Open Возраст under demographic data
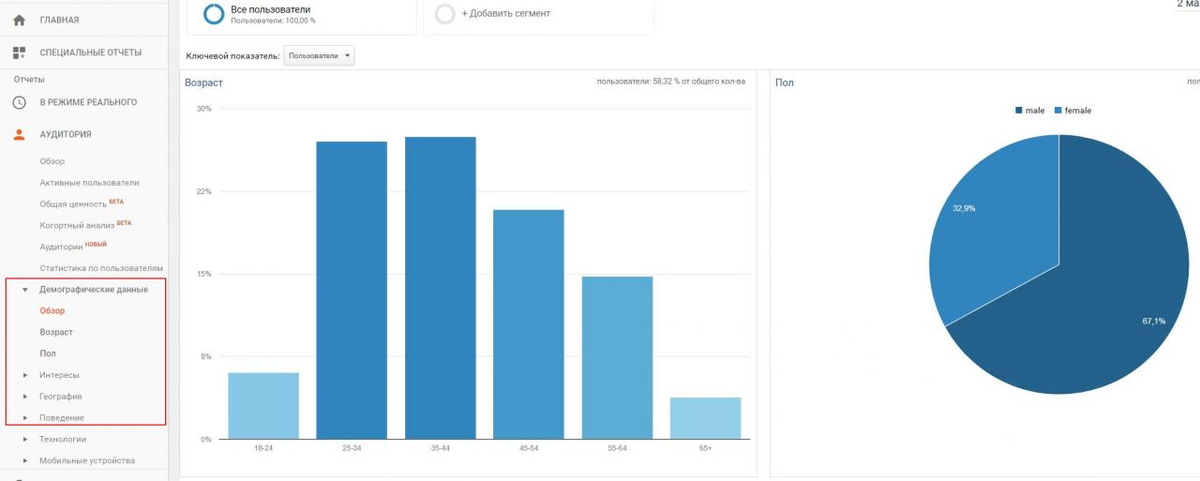The image size is (1200, 481). tap(56, 332)
